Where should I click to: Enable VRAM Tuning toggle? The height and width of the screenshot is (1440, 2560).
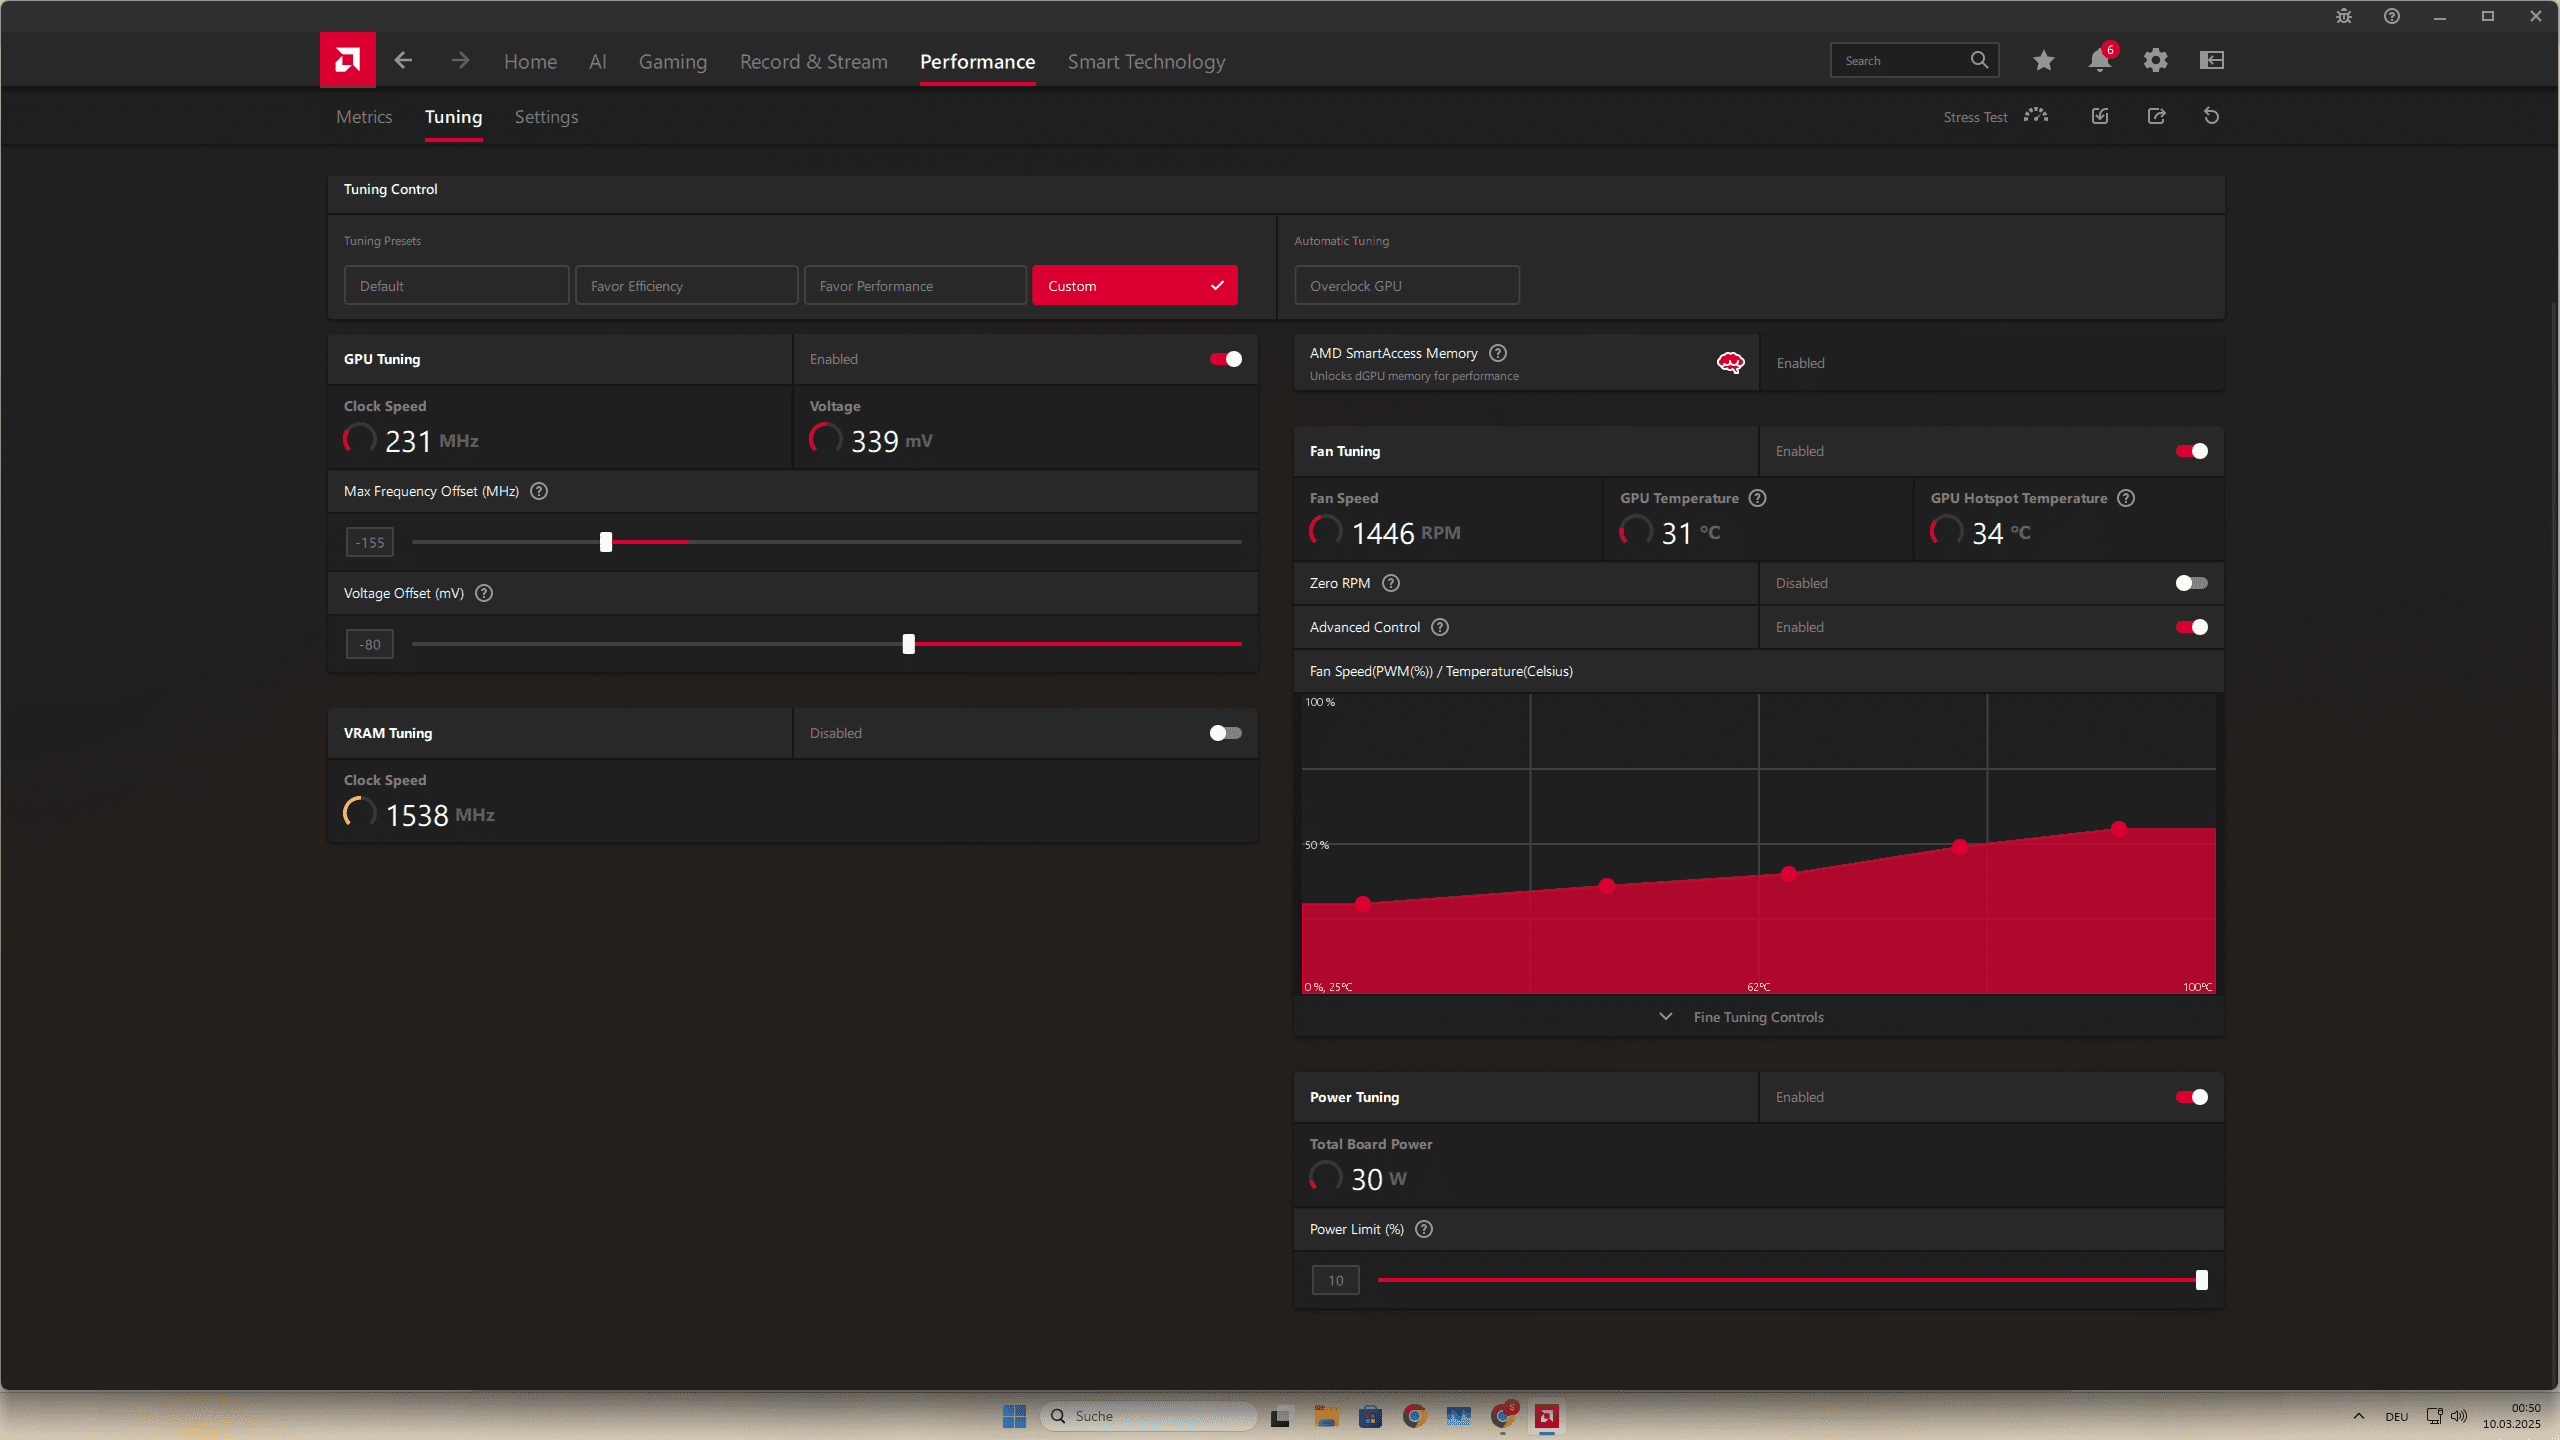[1225, 733]
